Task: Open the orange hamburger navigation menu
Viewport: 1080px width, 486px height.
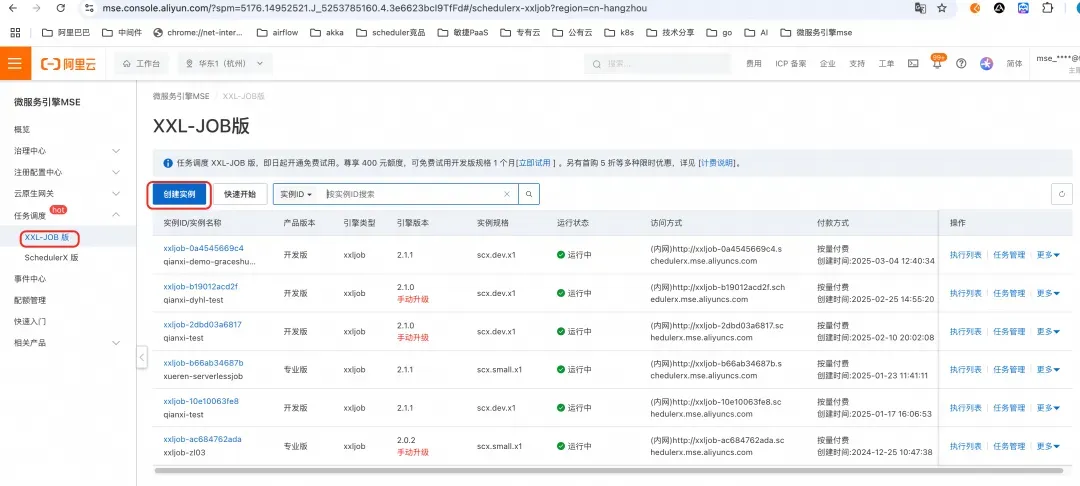Action: [x=14, y=63]
